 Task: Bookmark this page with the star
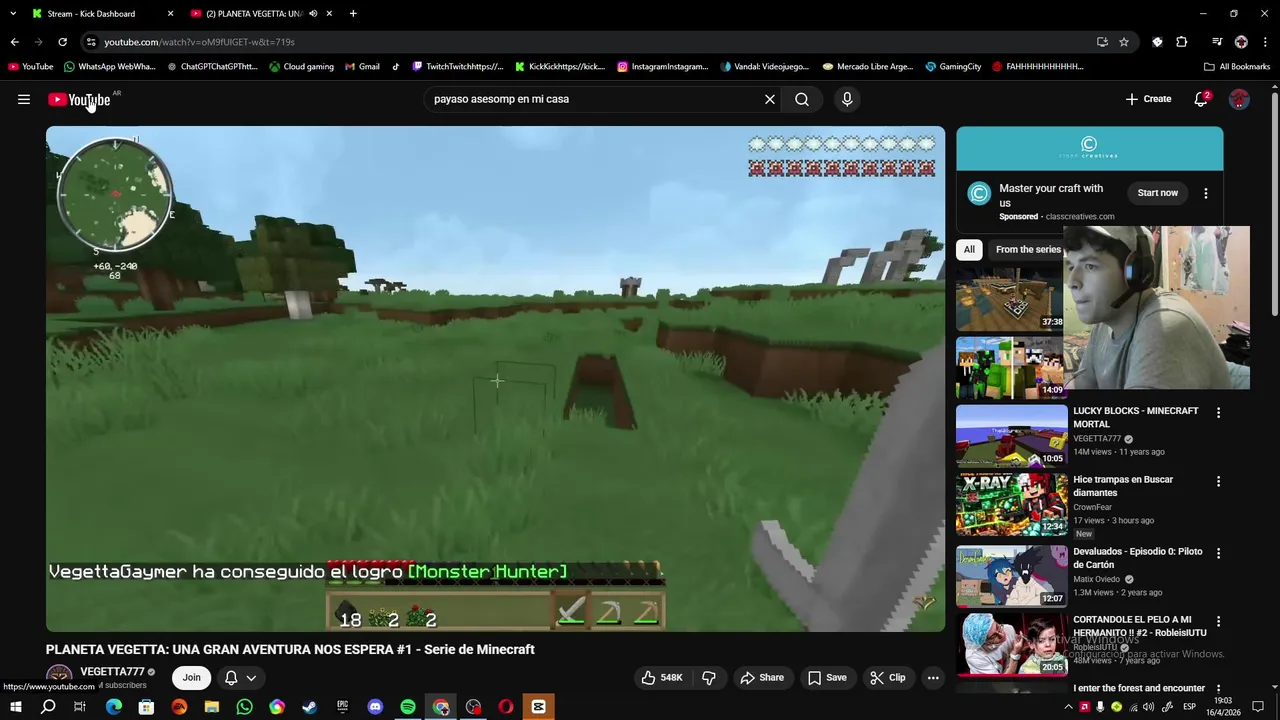tap(1124, 42)
